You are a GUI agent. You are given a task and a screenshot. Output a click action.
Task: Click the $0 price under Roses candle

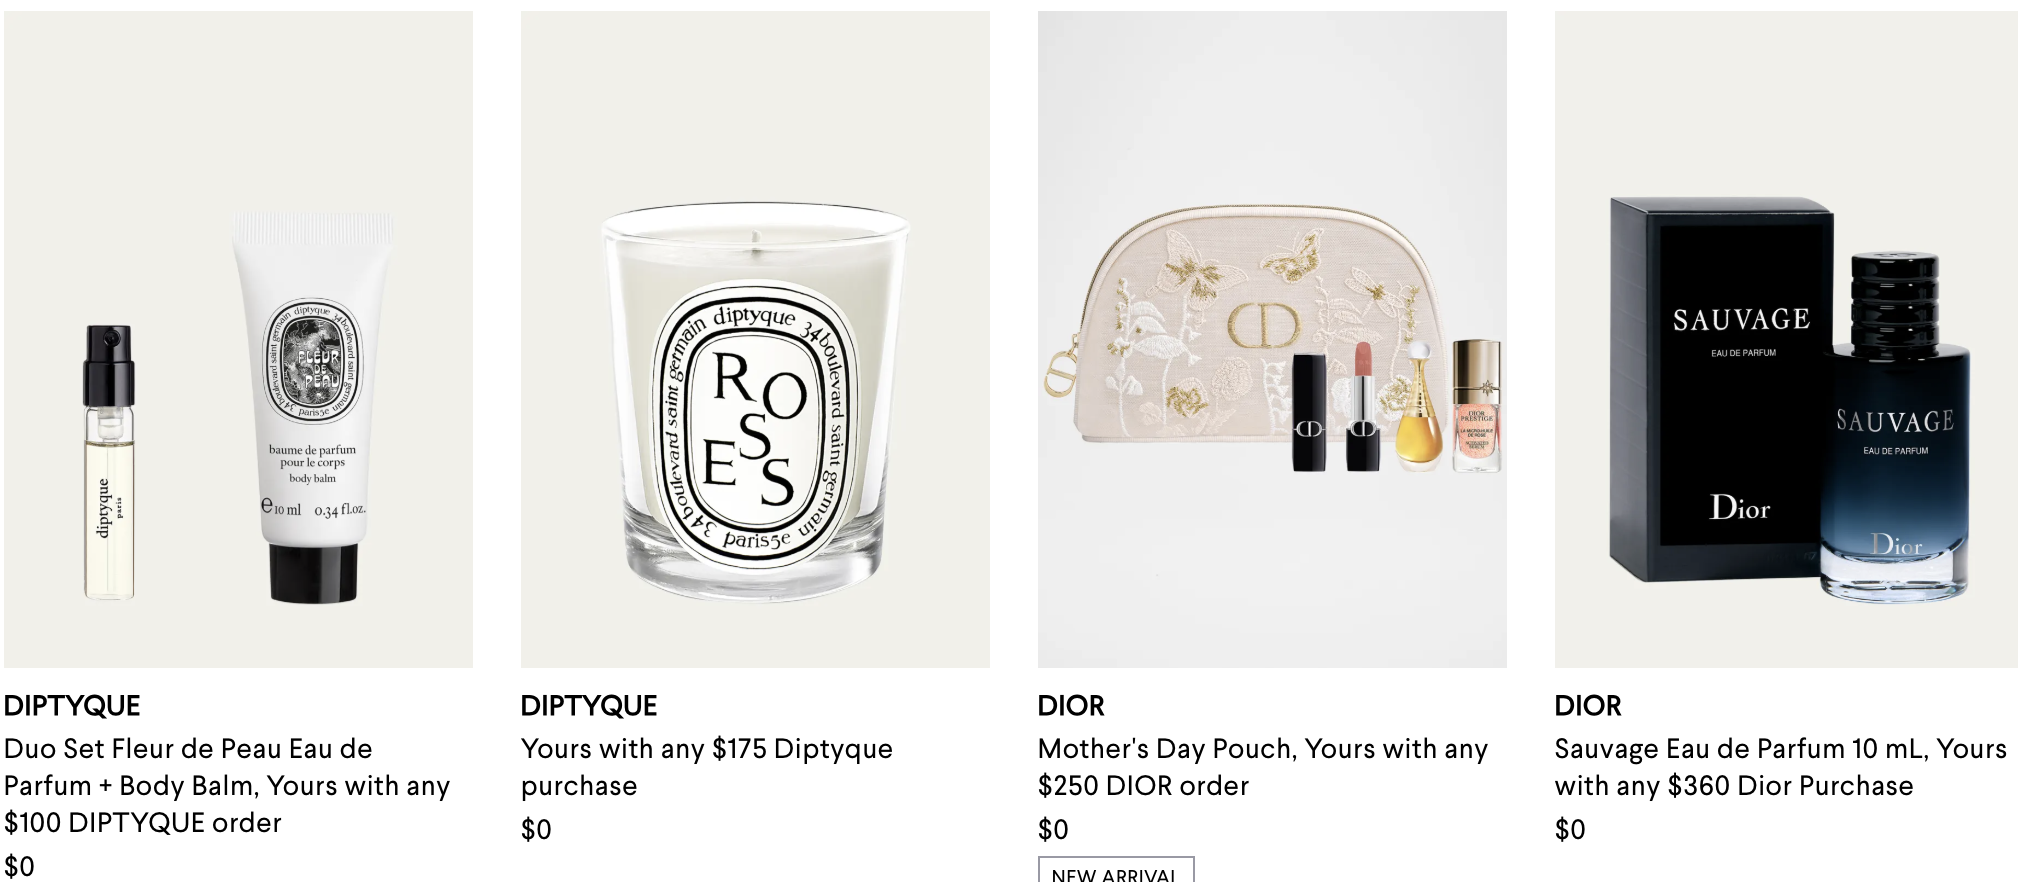[x=536, y=829]
